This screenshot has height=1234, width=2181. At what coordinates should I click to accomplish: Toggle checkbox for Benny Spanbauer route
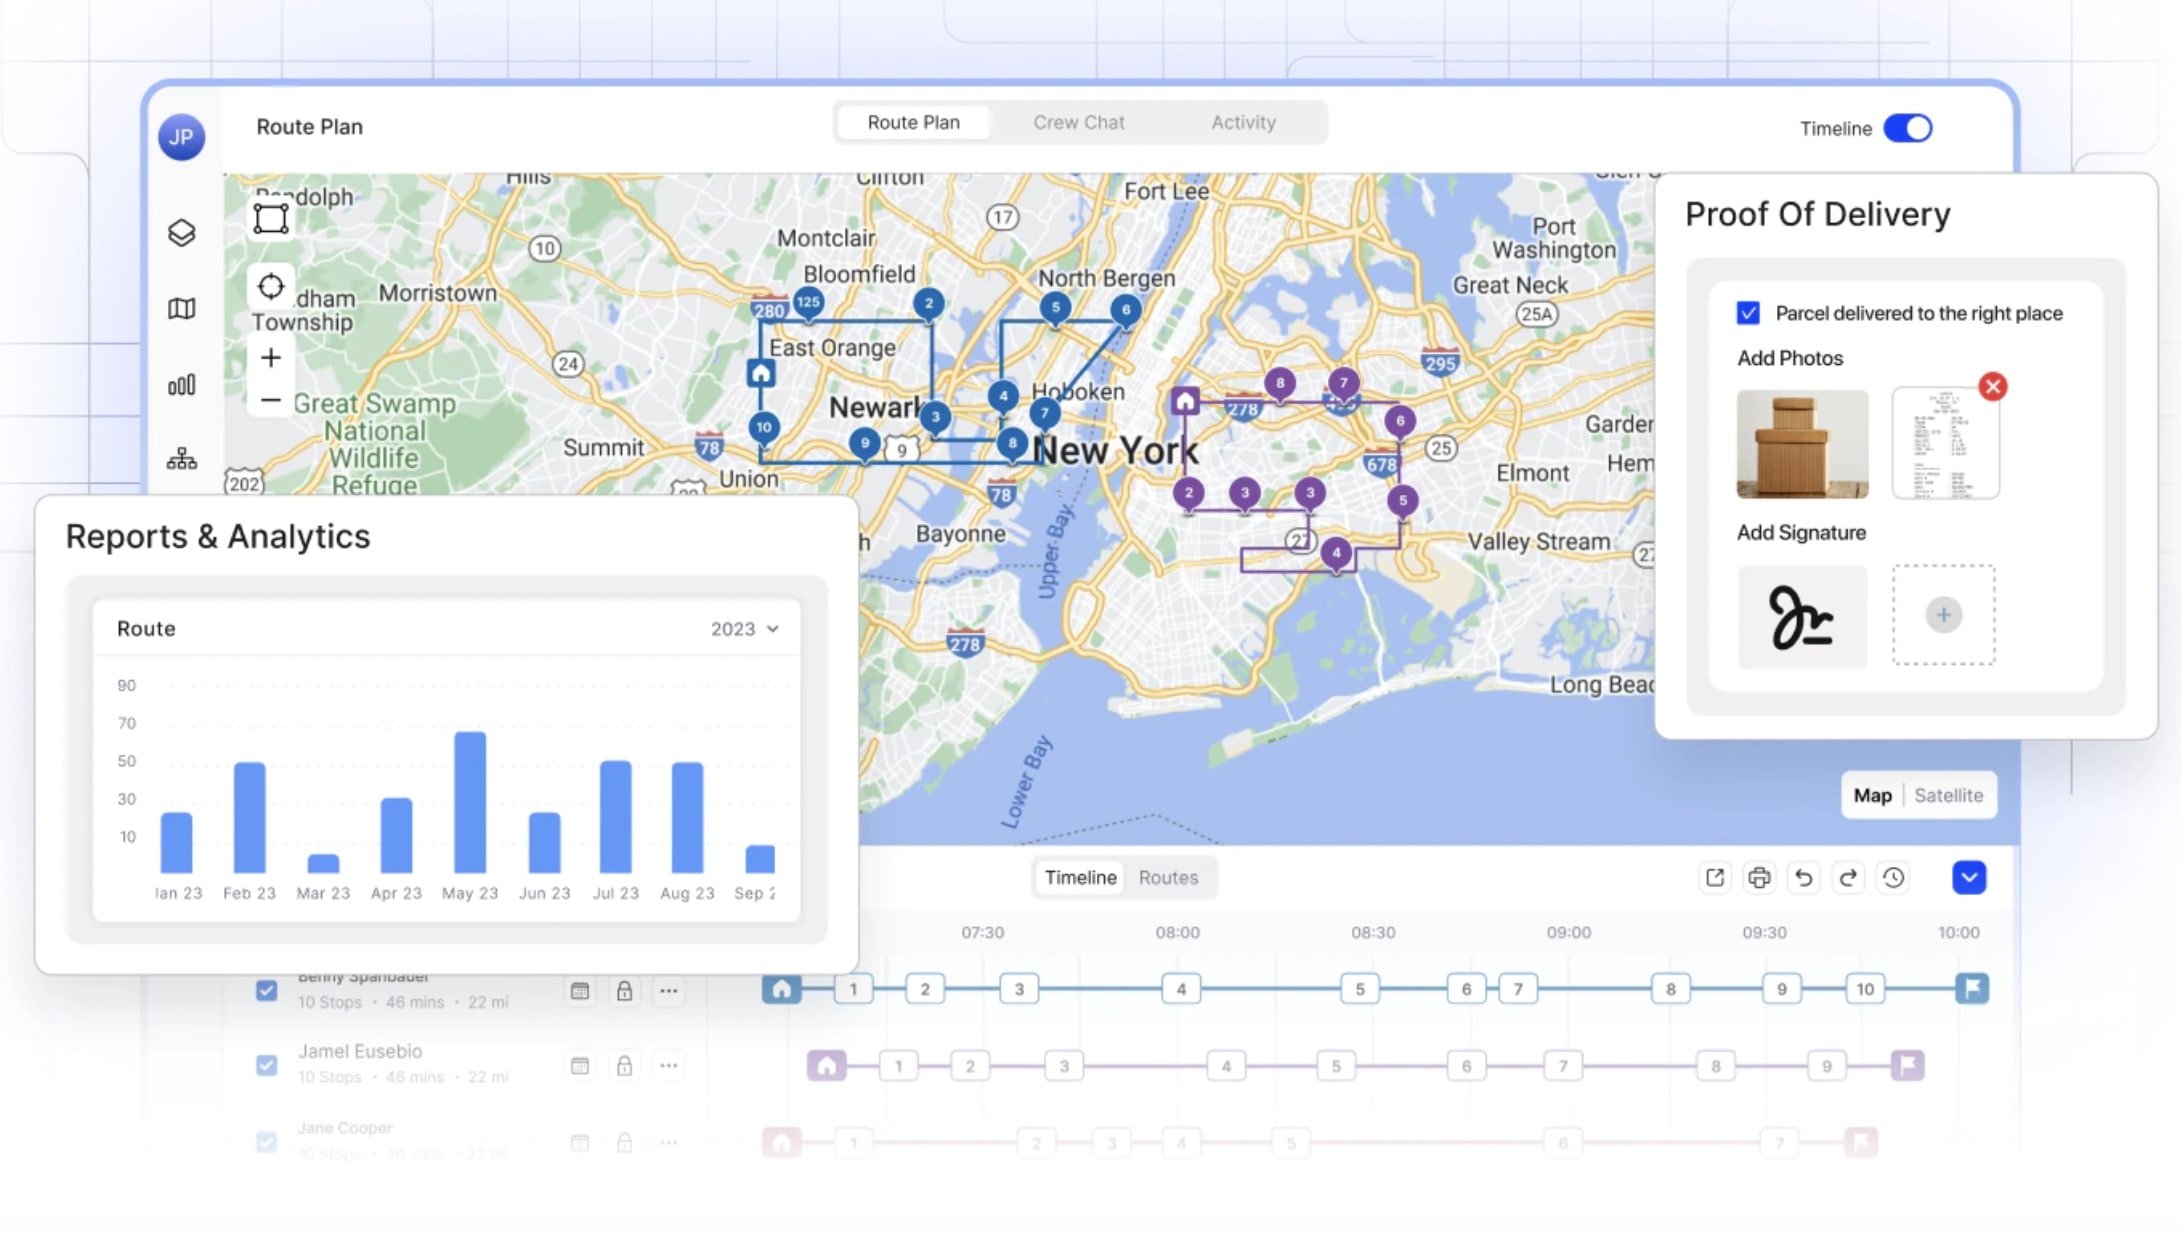[266, 990]
